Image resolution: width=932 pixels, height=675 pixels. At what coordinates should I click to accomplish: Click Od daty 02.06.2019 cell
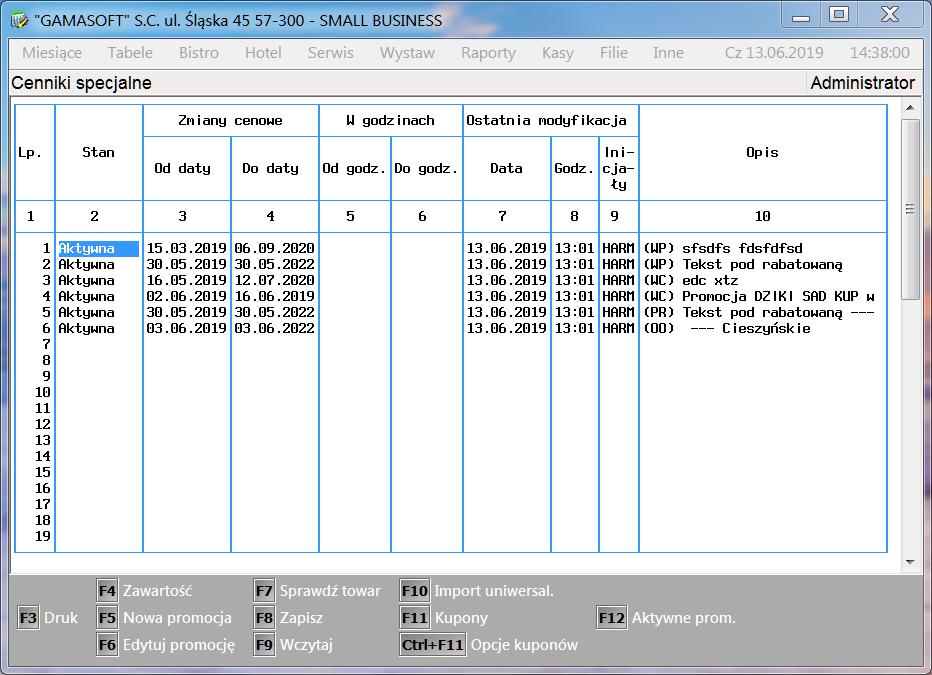[187, 297]
